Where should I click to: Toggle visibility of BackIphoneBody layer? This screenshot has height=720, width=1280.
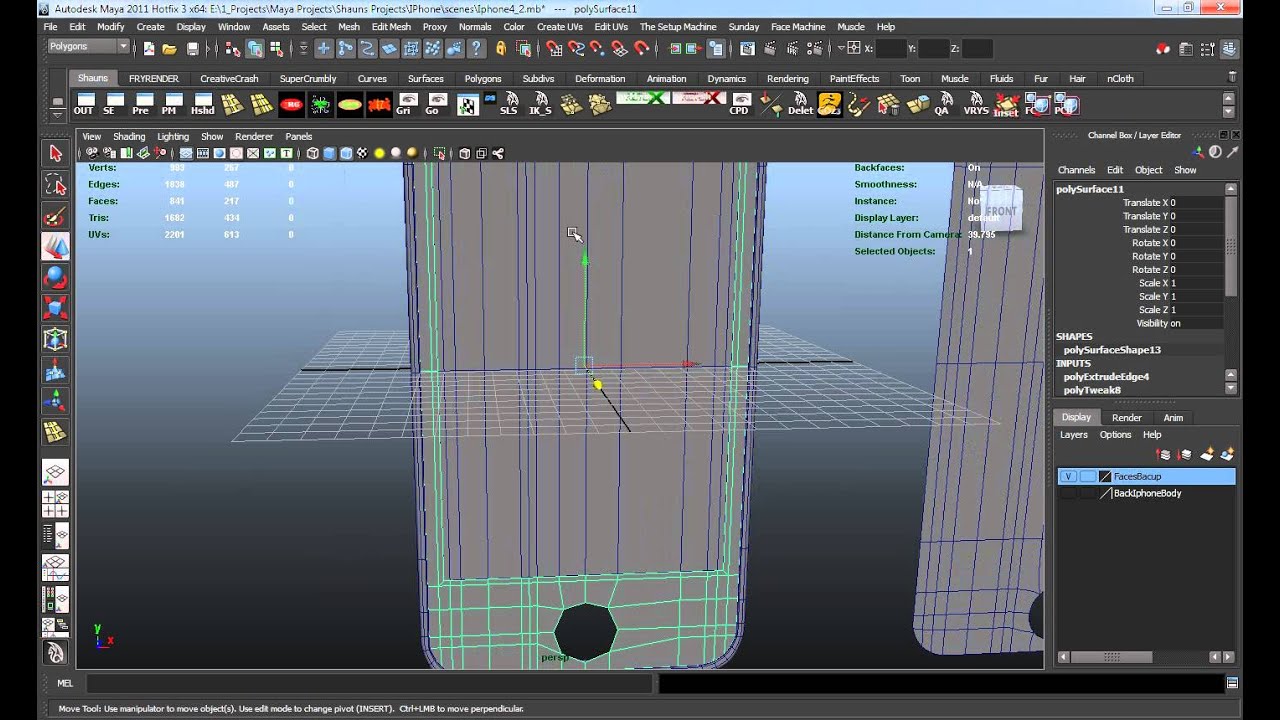(x=1068, y=494)
